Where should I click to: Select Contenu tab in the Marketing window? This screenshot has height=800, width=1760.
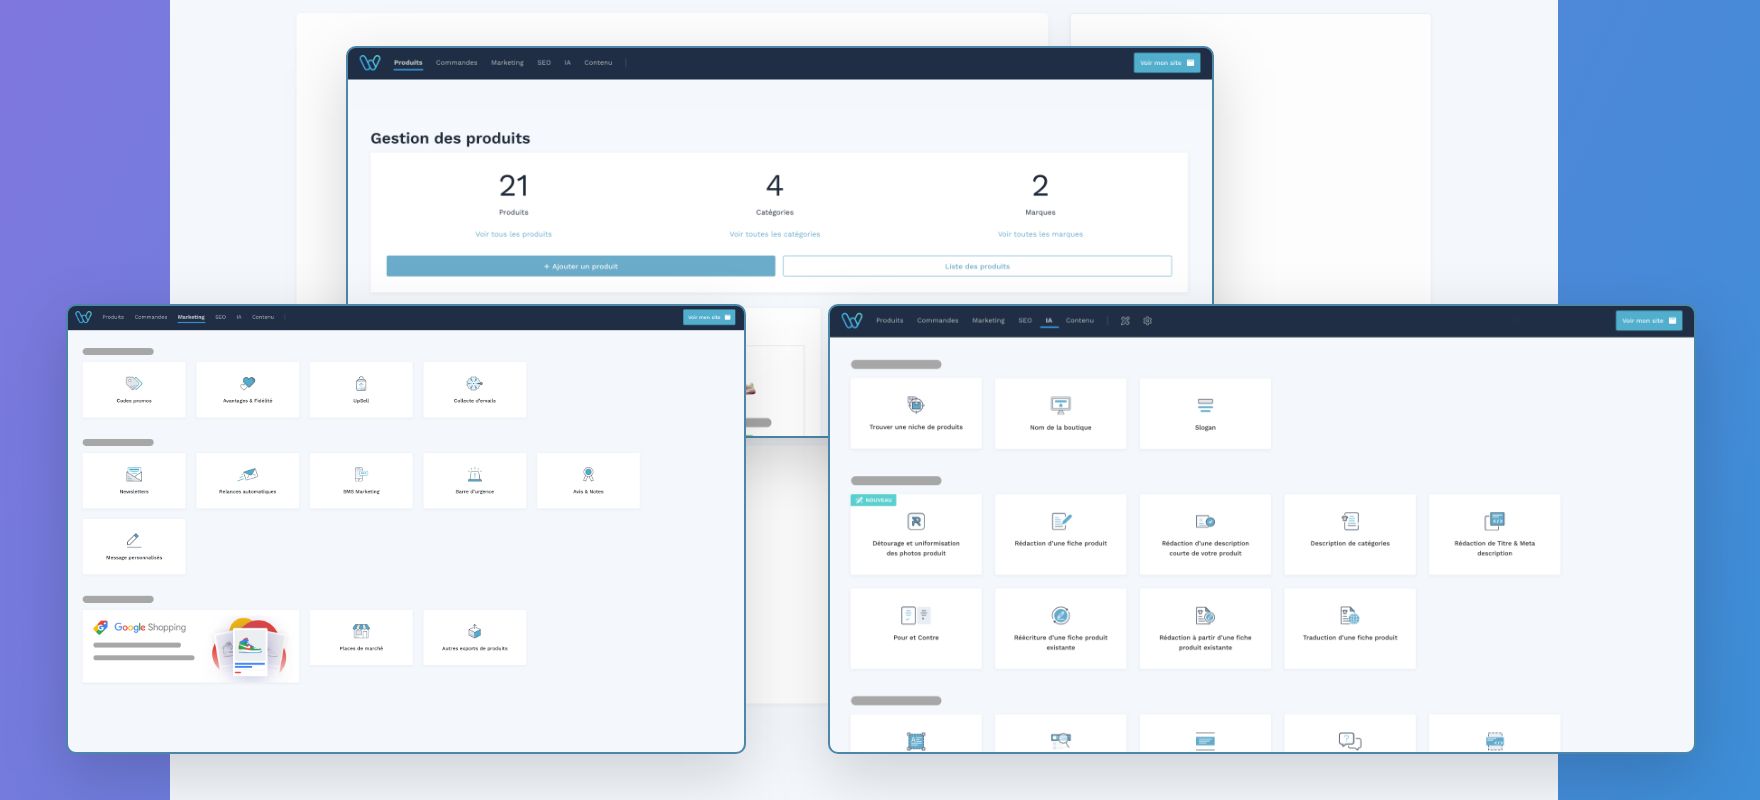pyautogui.click(x=263, y=317)
